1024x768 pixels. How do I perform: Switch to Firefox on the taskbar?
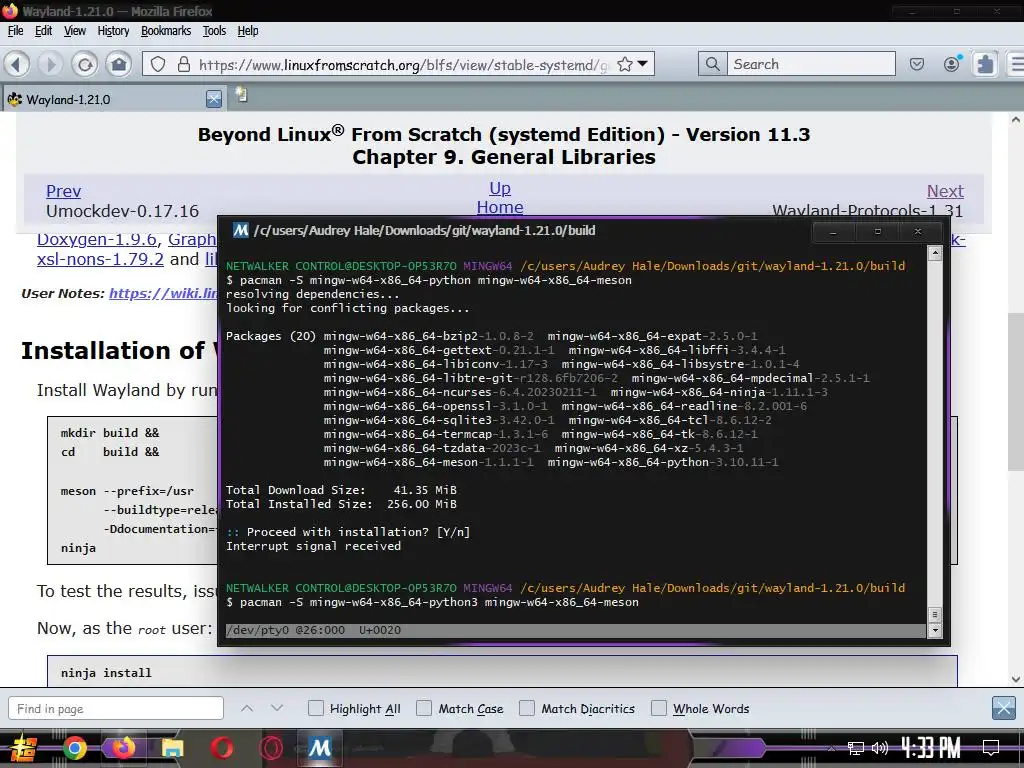pos(123,748)
